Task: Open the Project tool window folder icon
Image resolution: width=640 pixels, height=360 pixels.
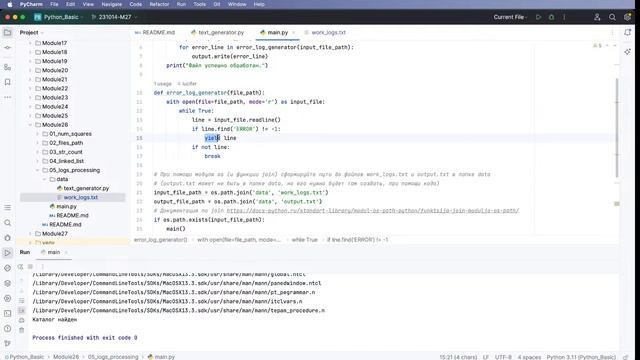Action: click(x=7, y=33)
